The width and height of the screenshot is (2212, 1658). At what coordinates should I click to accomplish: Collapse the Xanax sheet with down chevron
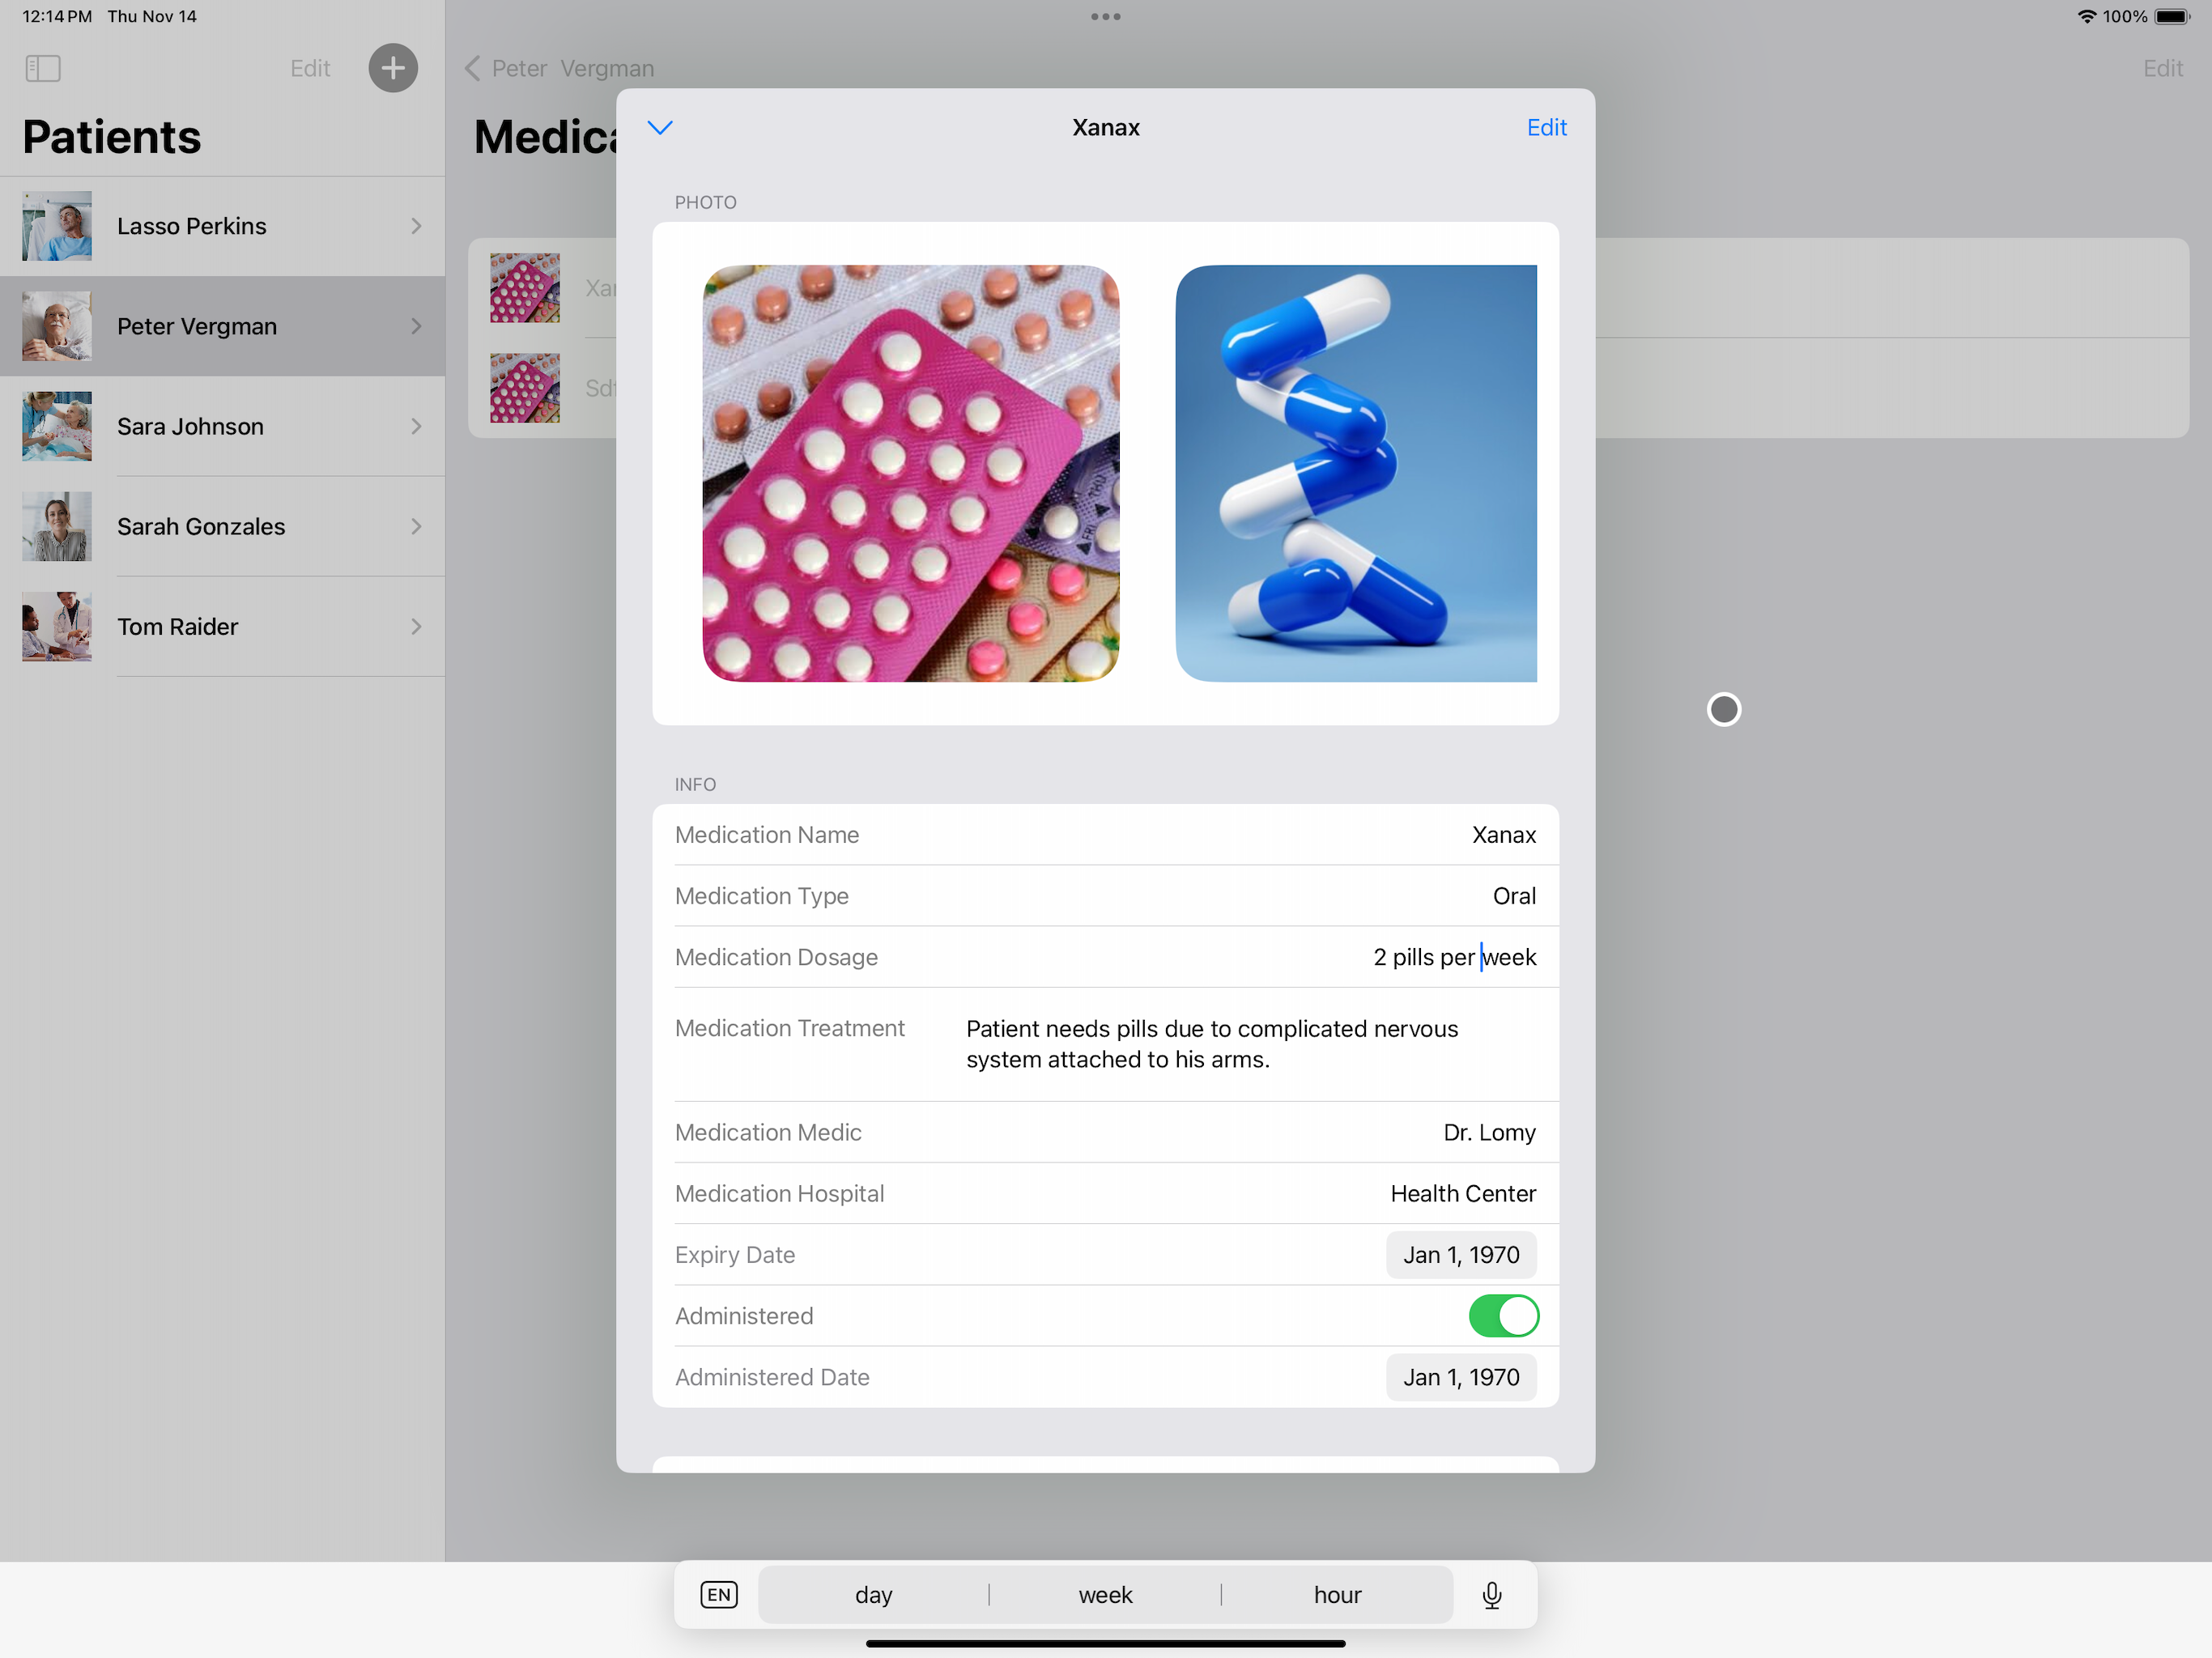pyautogui.click(x=660, y=127)
